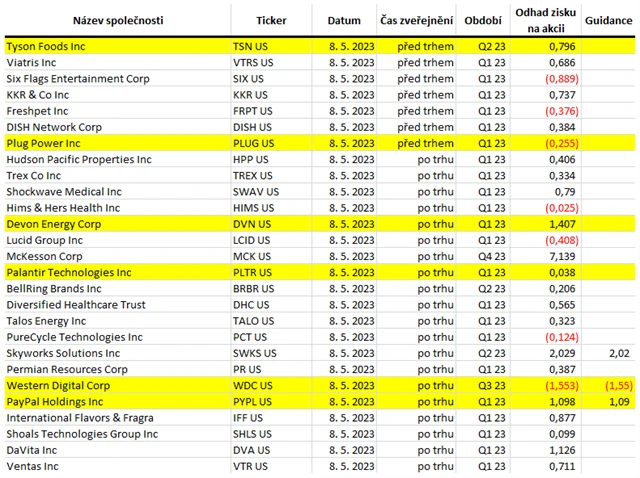Select PayPal estimate '1,098'
The height and width of the screenshot is (478, 640).
[x=562, y=402]
